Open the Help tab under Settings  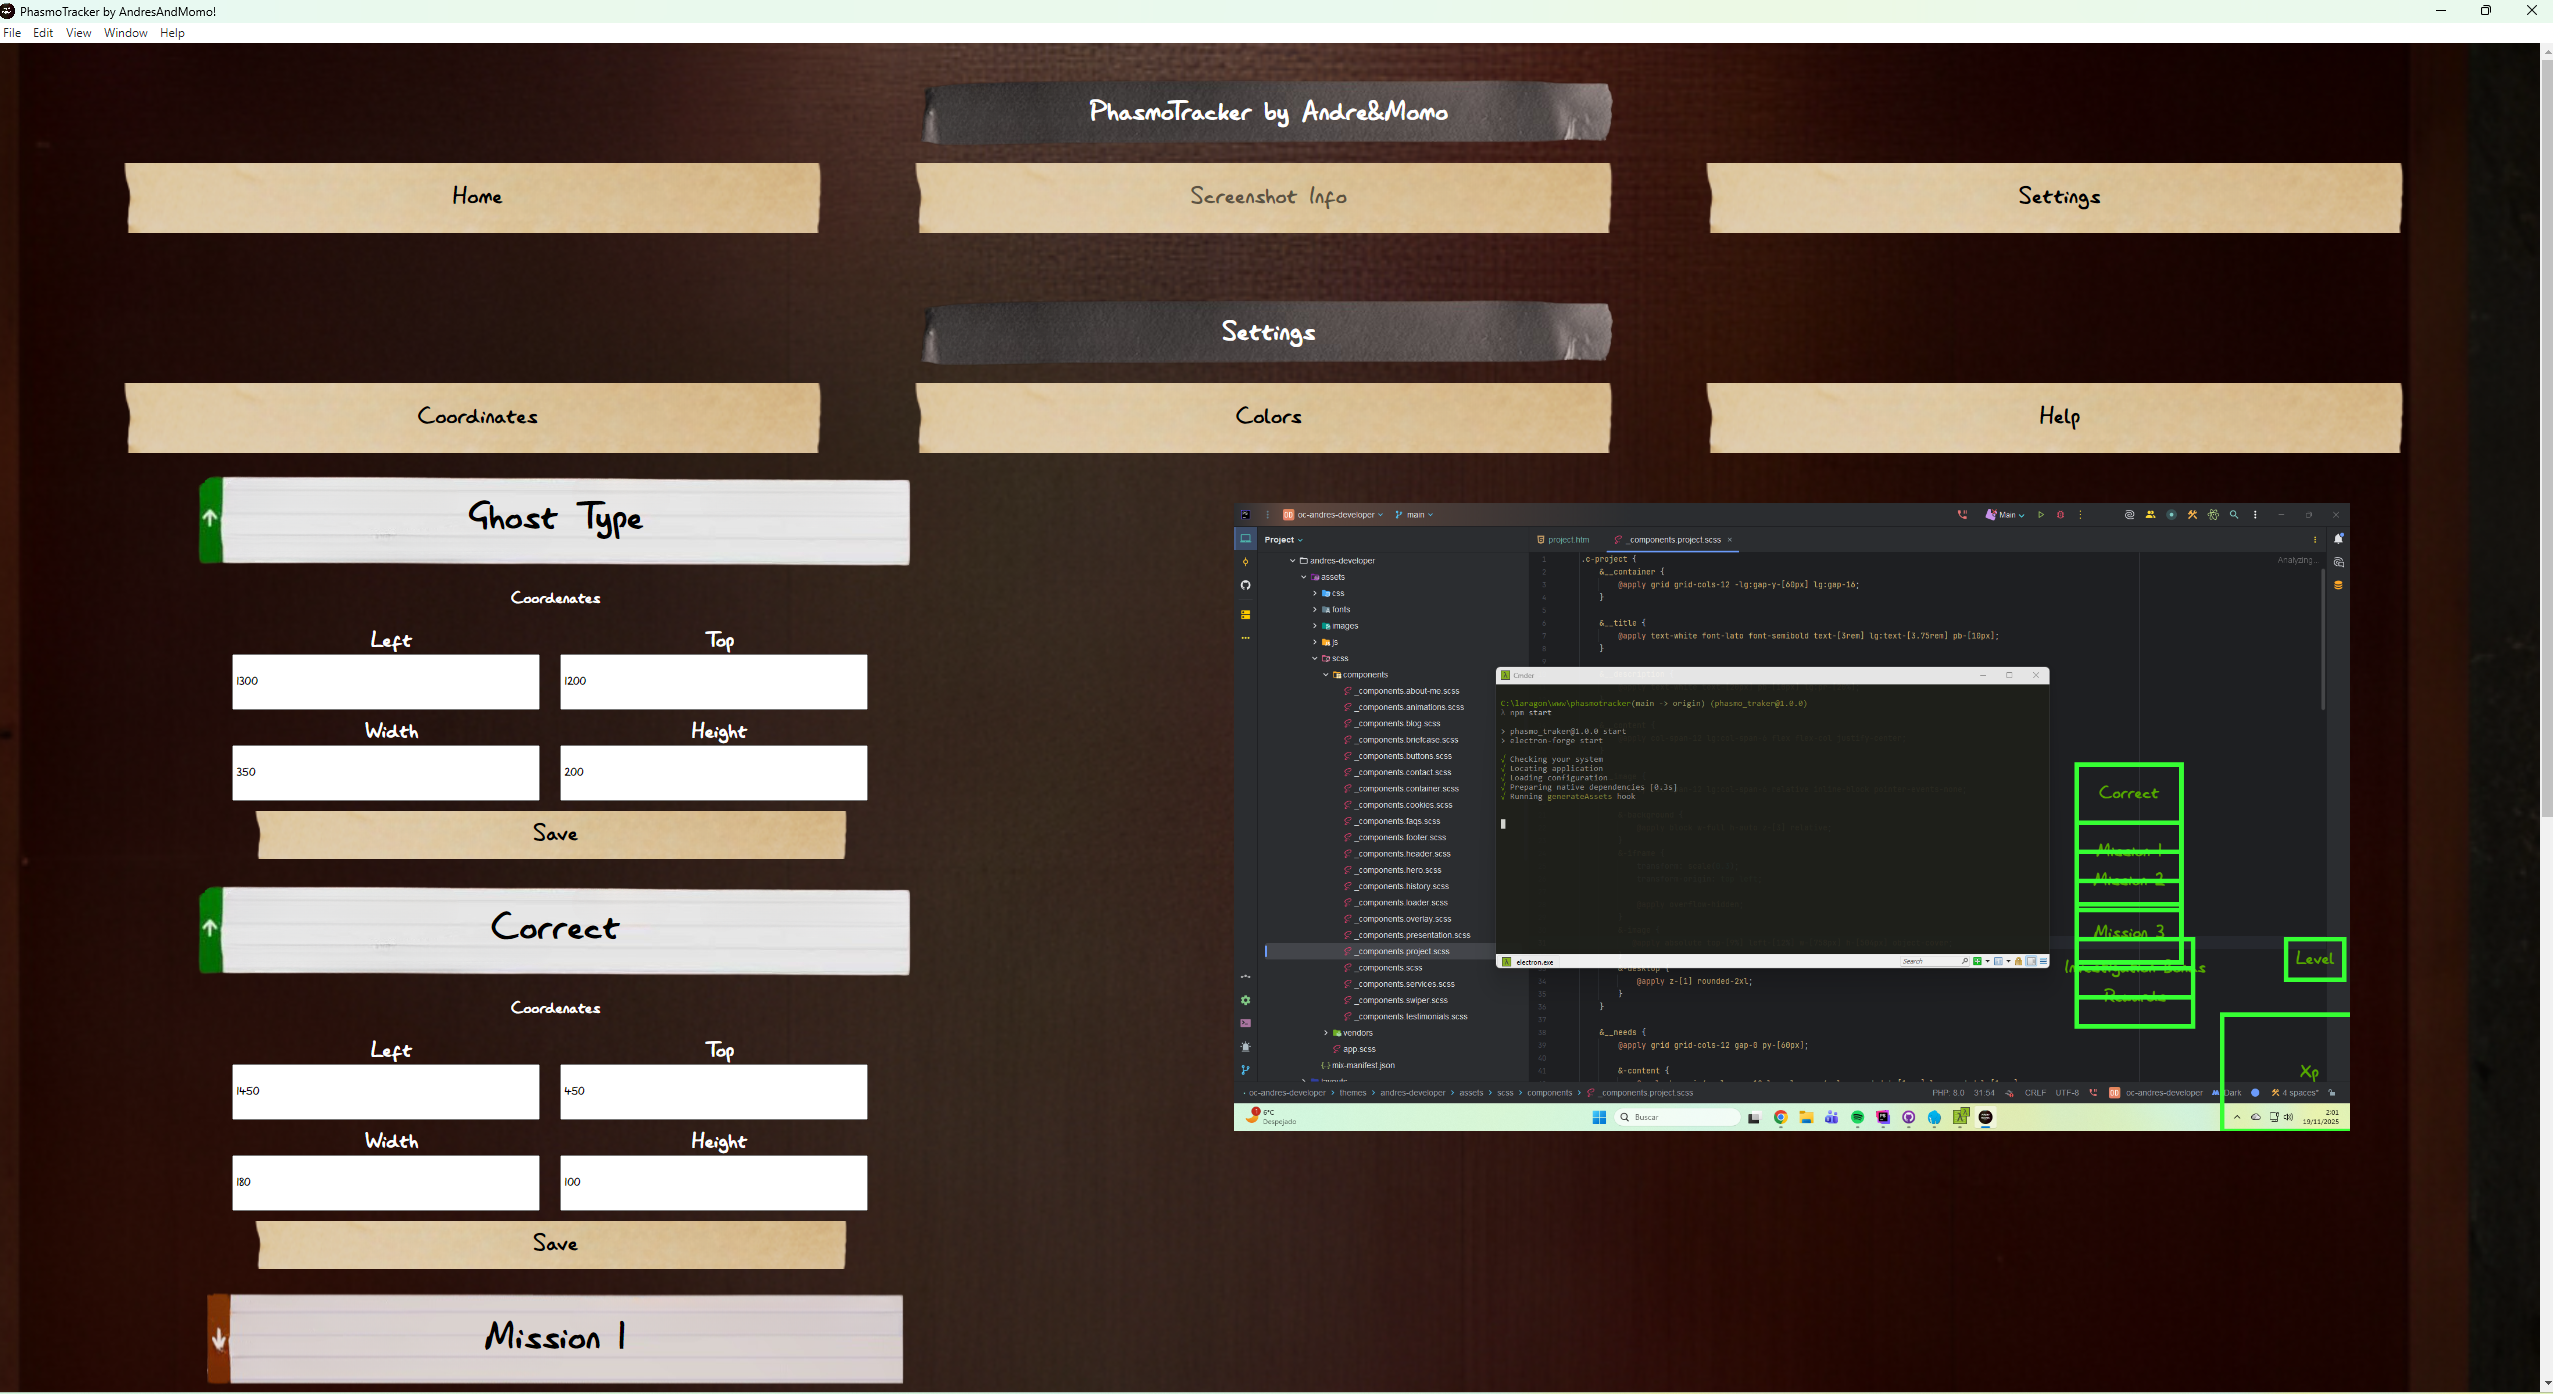[2056, 418]
